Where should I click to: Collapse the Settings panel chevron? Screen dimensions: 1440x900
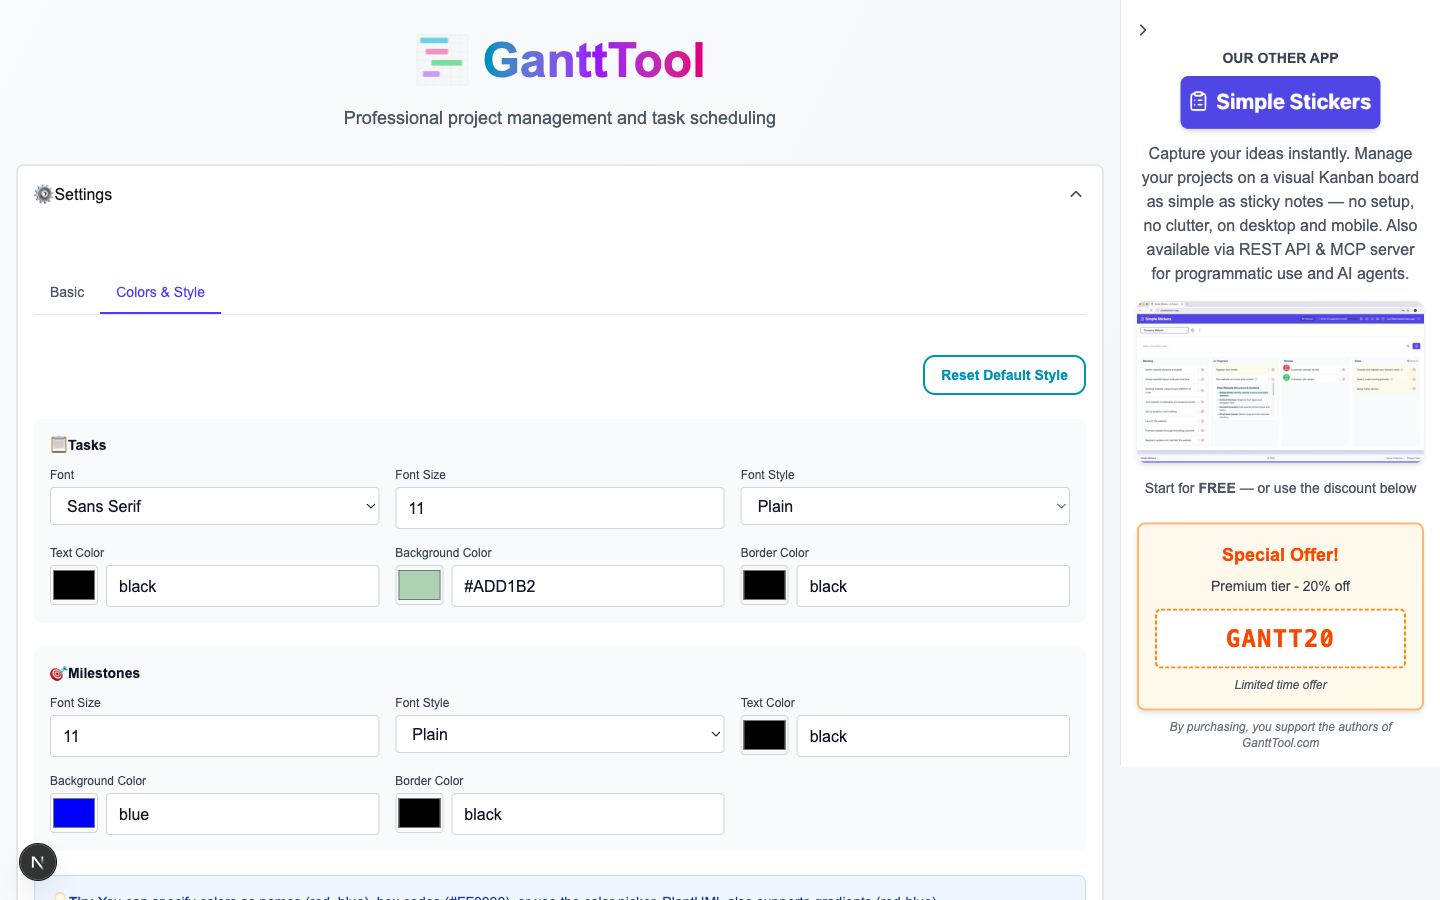1076,194
